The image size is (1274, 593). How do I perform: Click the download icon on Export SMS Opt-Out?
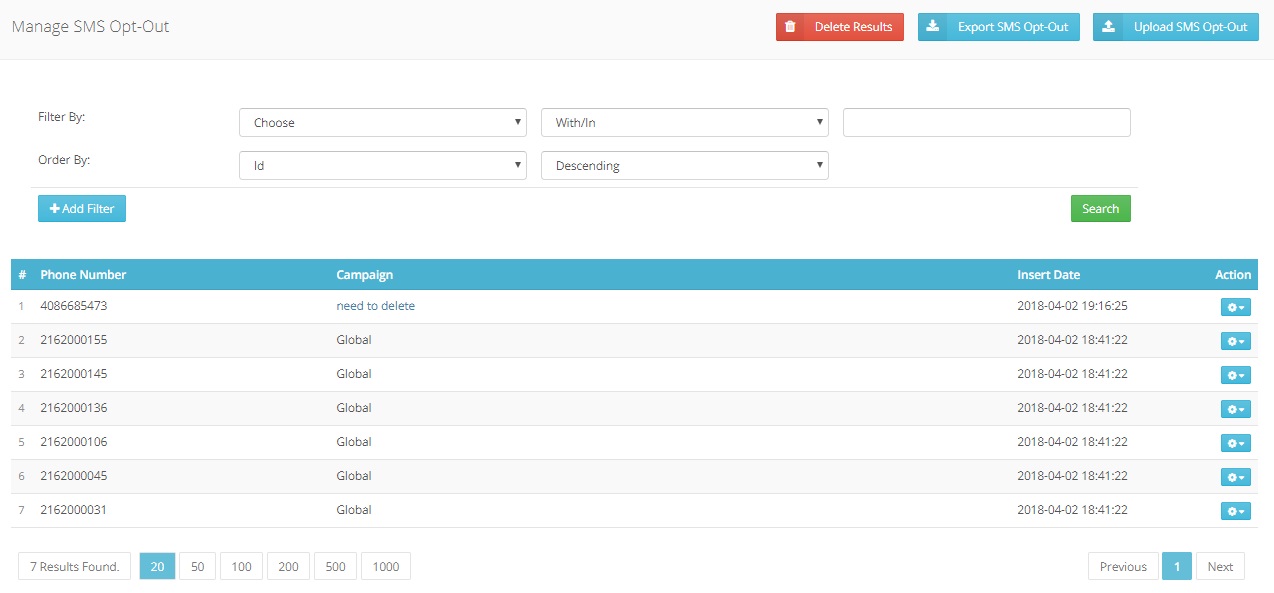(932, 27)
